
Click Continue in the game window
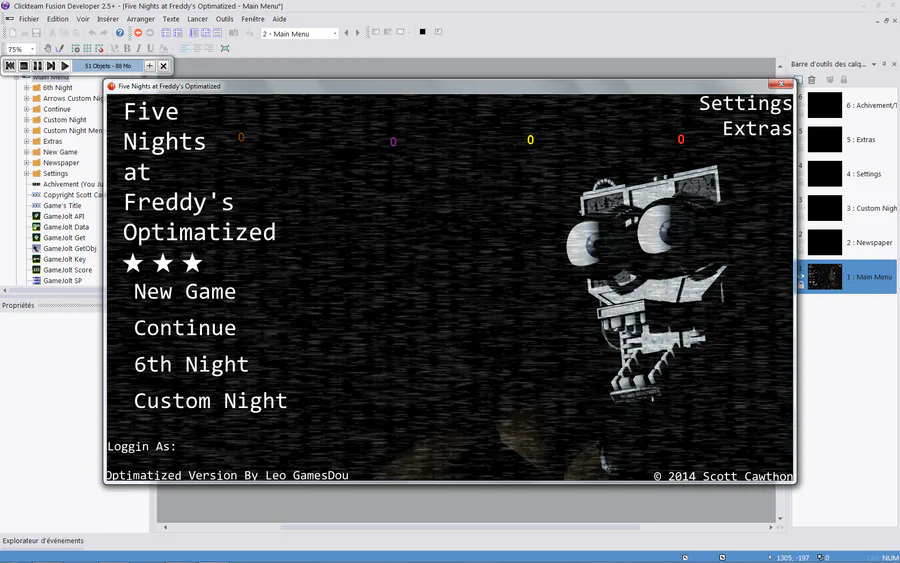click(185, 328)
